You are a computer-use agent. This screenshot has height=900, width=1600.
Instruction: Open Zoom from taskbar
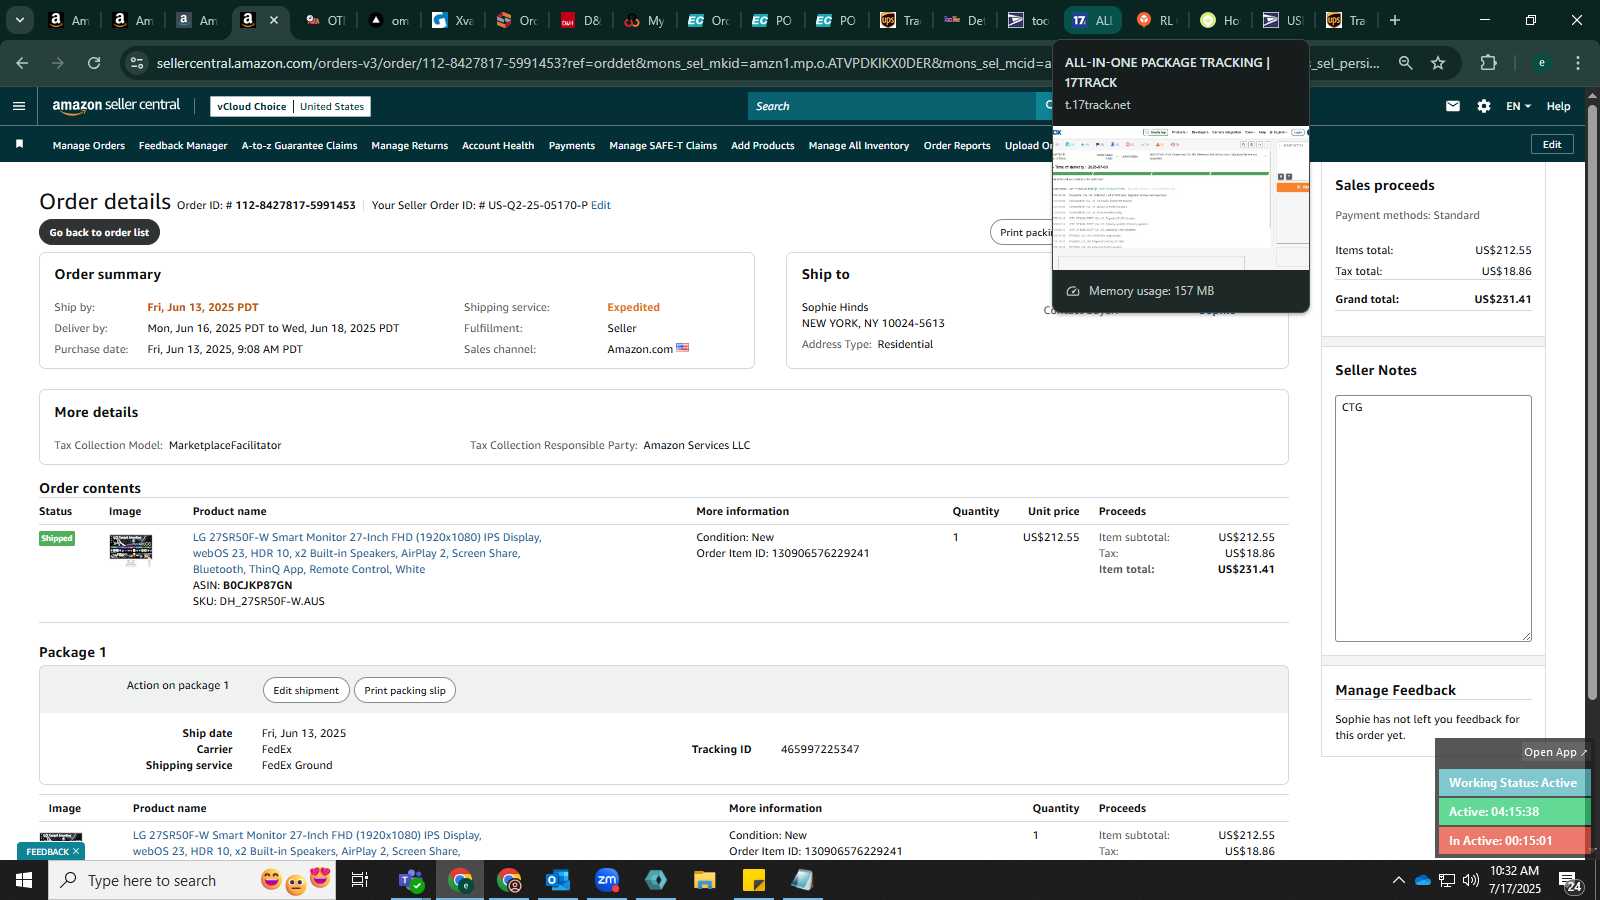pyautogui.click(x=607, y=880)
